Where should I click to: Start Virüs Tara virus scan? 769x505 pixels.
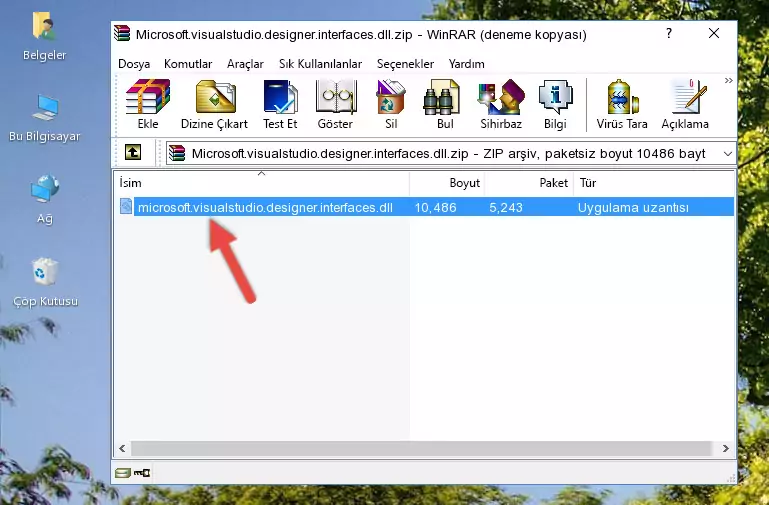point(622,104)
